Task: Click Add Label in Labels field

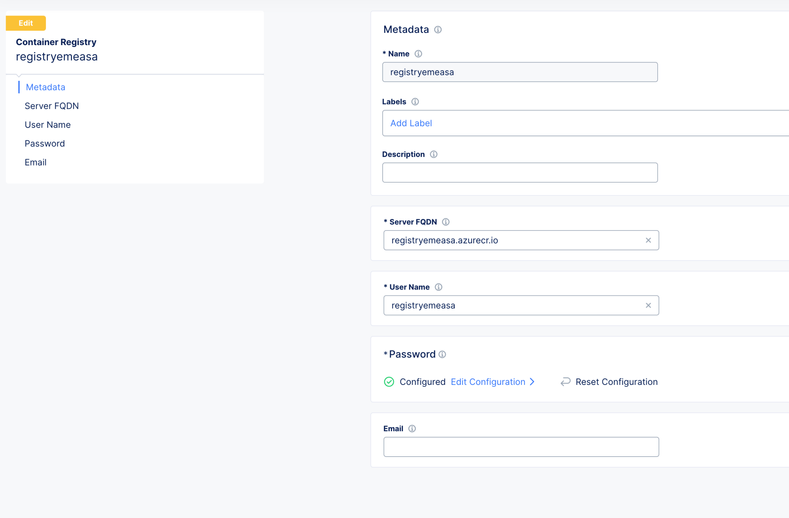Action: [411, 123]
